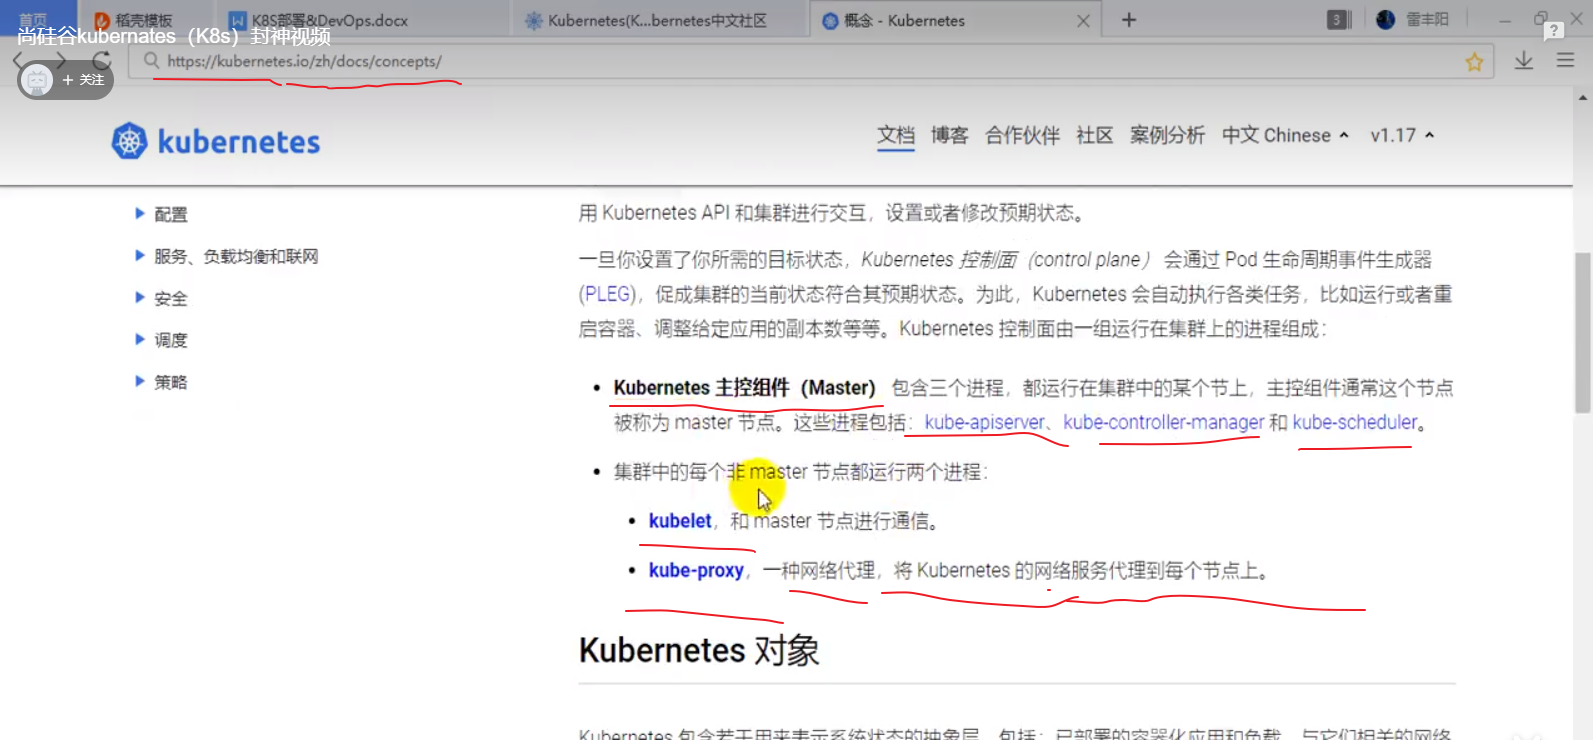Open the 中文 Chinese language dropdown
This screenshot has width=1593, height=740.
1285,135
